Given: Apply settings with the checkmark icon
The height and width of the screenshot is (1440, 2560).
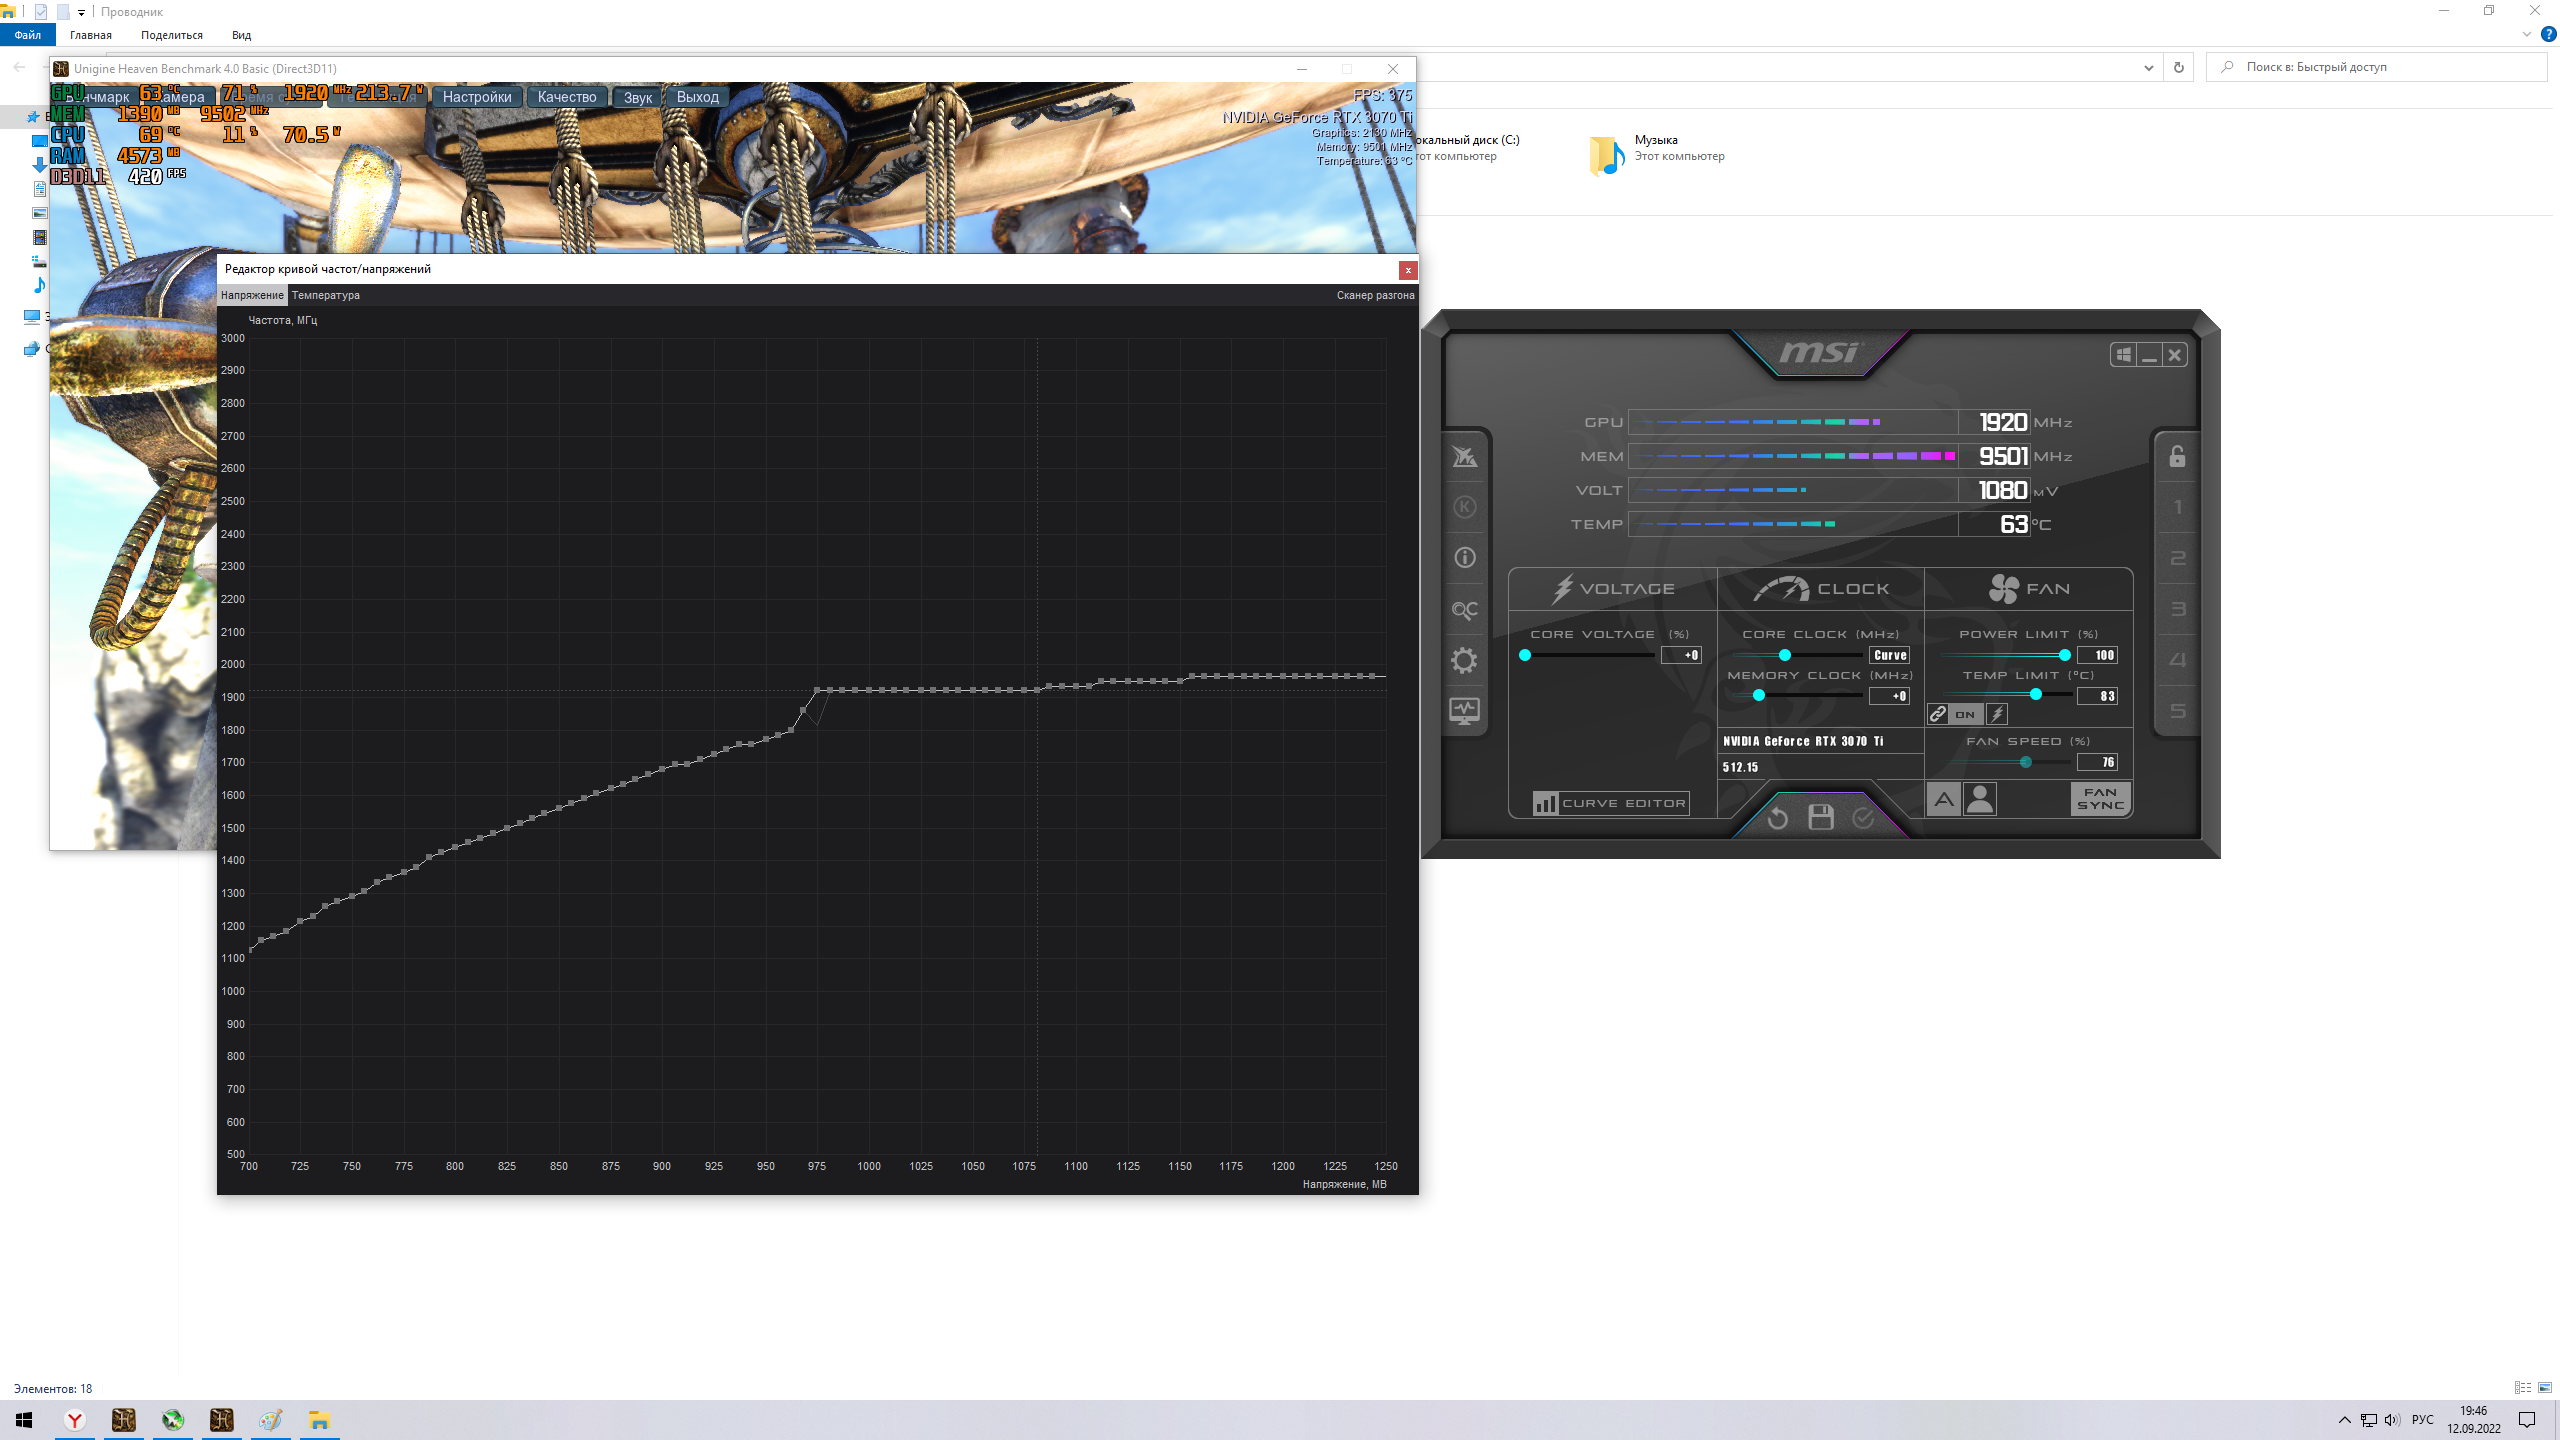Looking at the screenshot, I should tap(1863, 818).
